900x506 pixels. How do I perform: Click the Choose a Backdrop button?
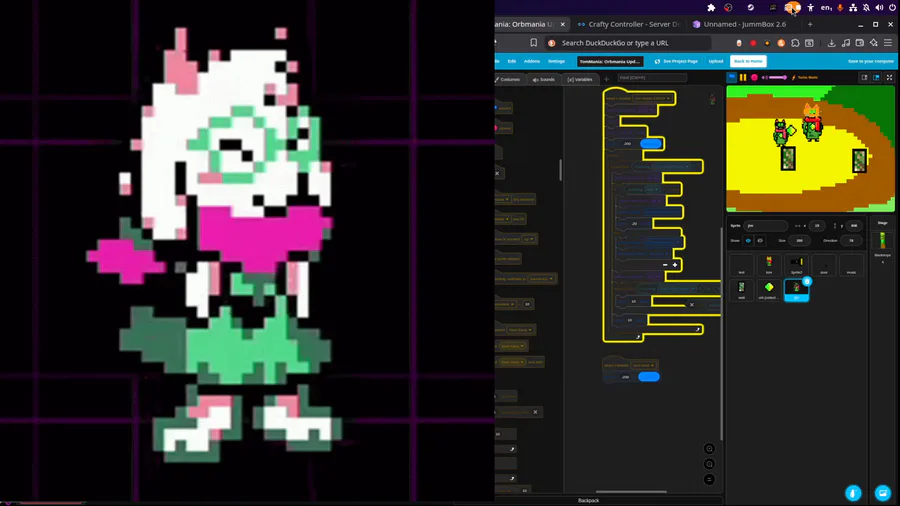pyautogui.click(x=882, y=493)
